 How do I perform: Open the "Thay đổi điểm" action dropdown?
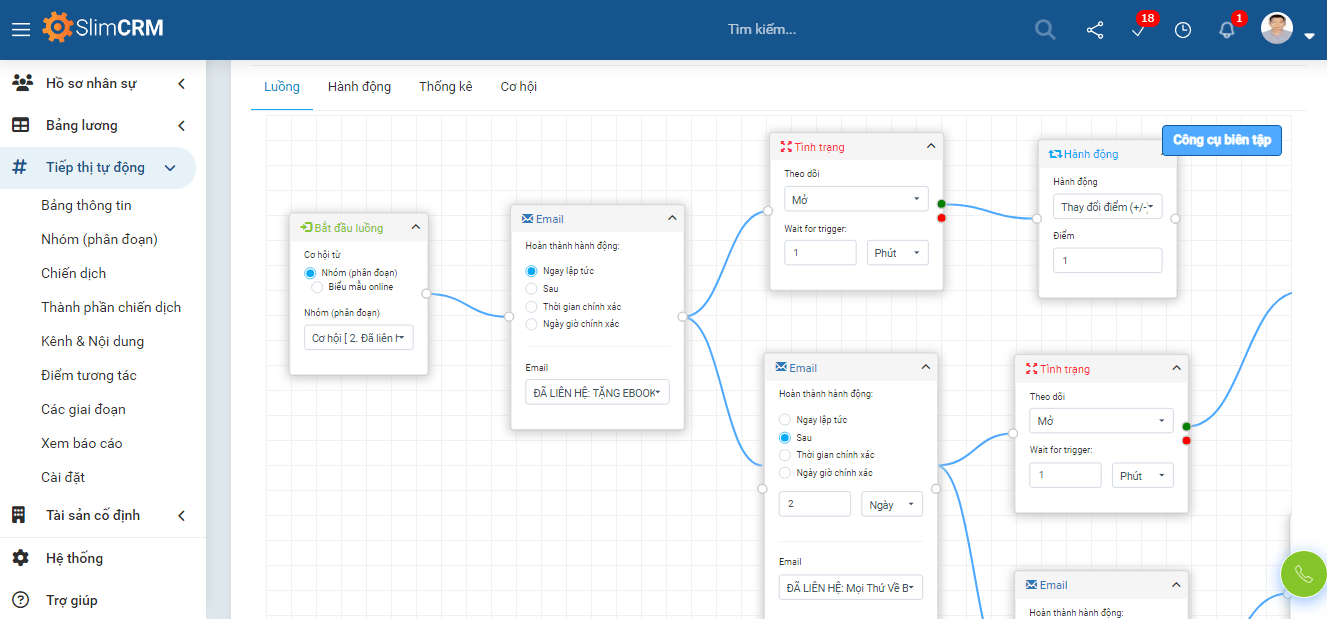click(x=1107, y=207)
